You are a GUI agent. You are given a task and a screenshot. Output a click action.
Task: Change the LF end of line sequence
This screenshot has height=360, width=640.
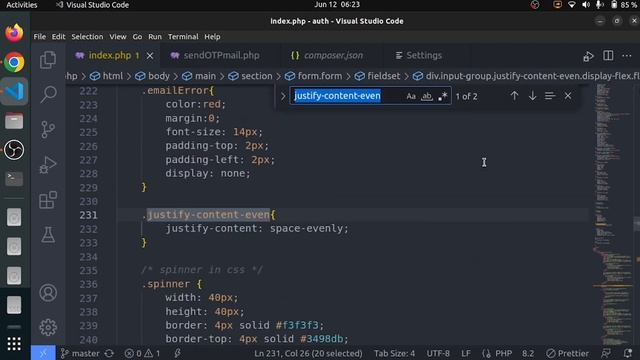point(466,353)
